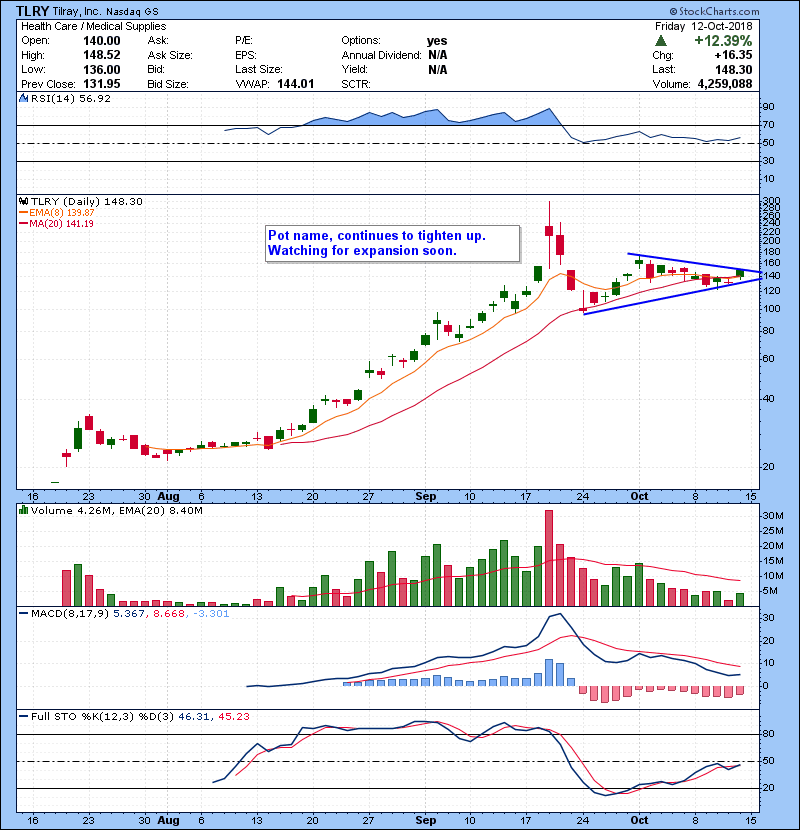The width and height of the screenshot is (800, 830).
Task: Click the 'Aug' label on bottom date axis
Action: point(168,820)
